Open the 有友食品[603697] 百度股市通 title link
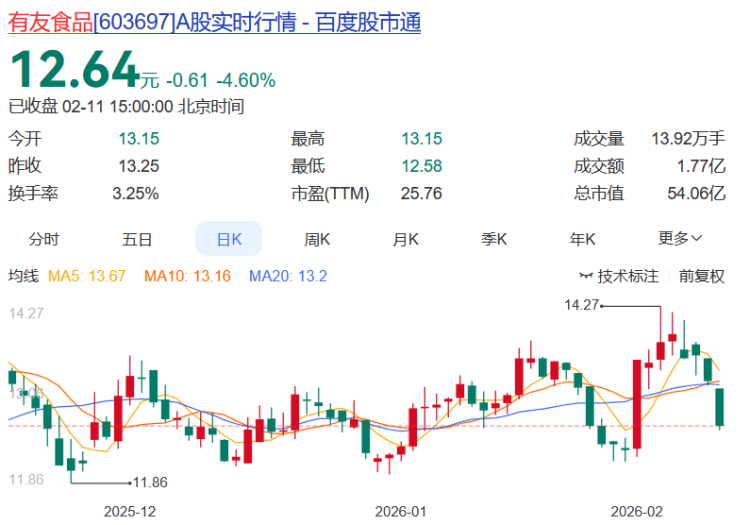 pyautogui.click(x=214, y=22)
